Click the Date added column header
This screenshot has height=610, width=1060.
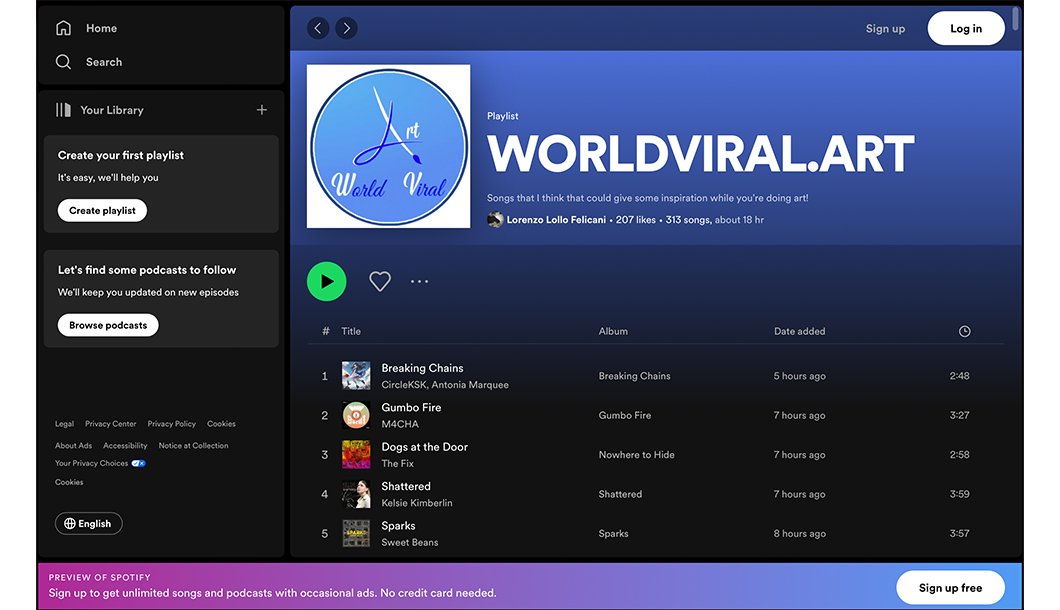(800, 331)
